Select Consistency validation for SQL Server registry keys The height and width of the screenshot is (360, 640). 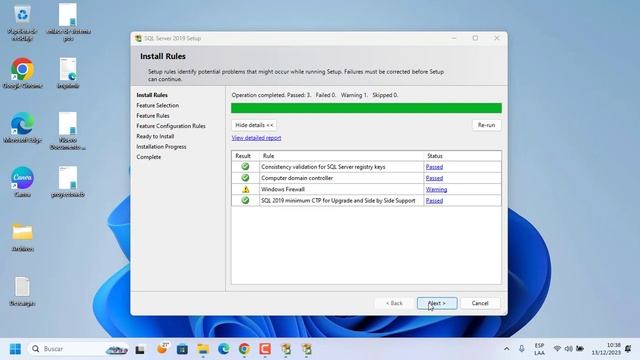tap(323, 167)
